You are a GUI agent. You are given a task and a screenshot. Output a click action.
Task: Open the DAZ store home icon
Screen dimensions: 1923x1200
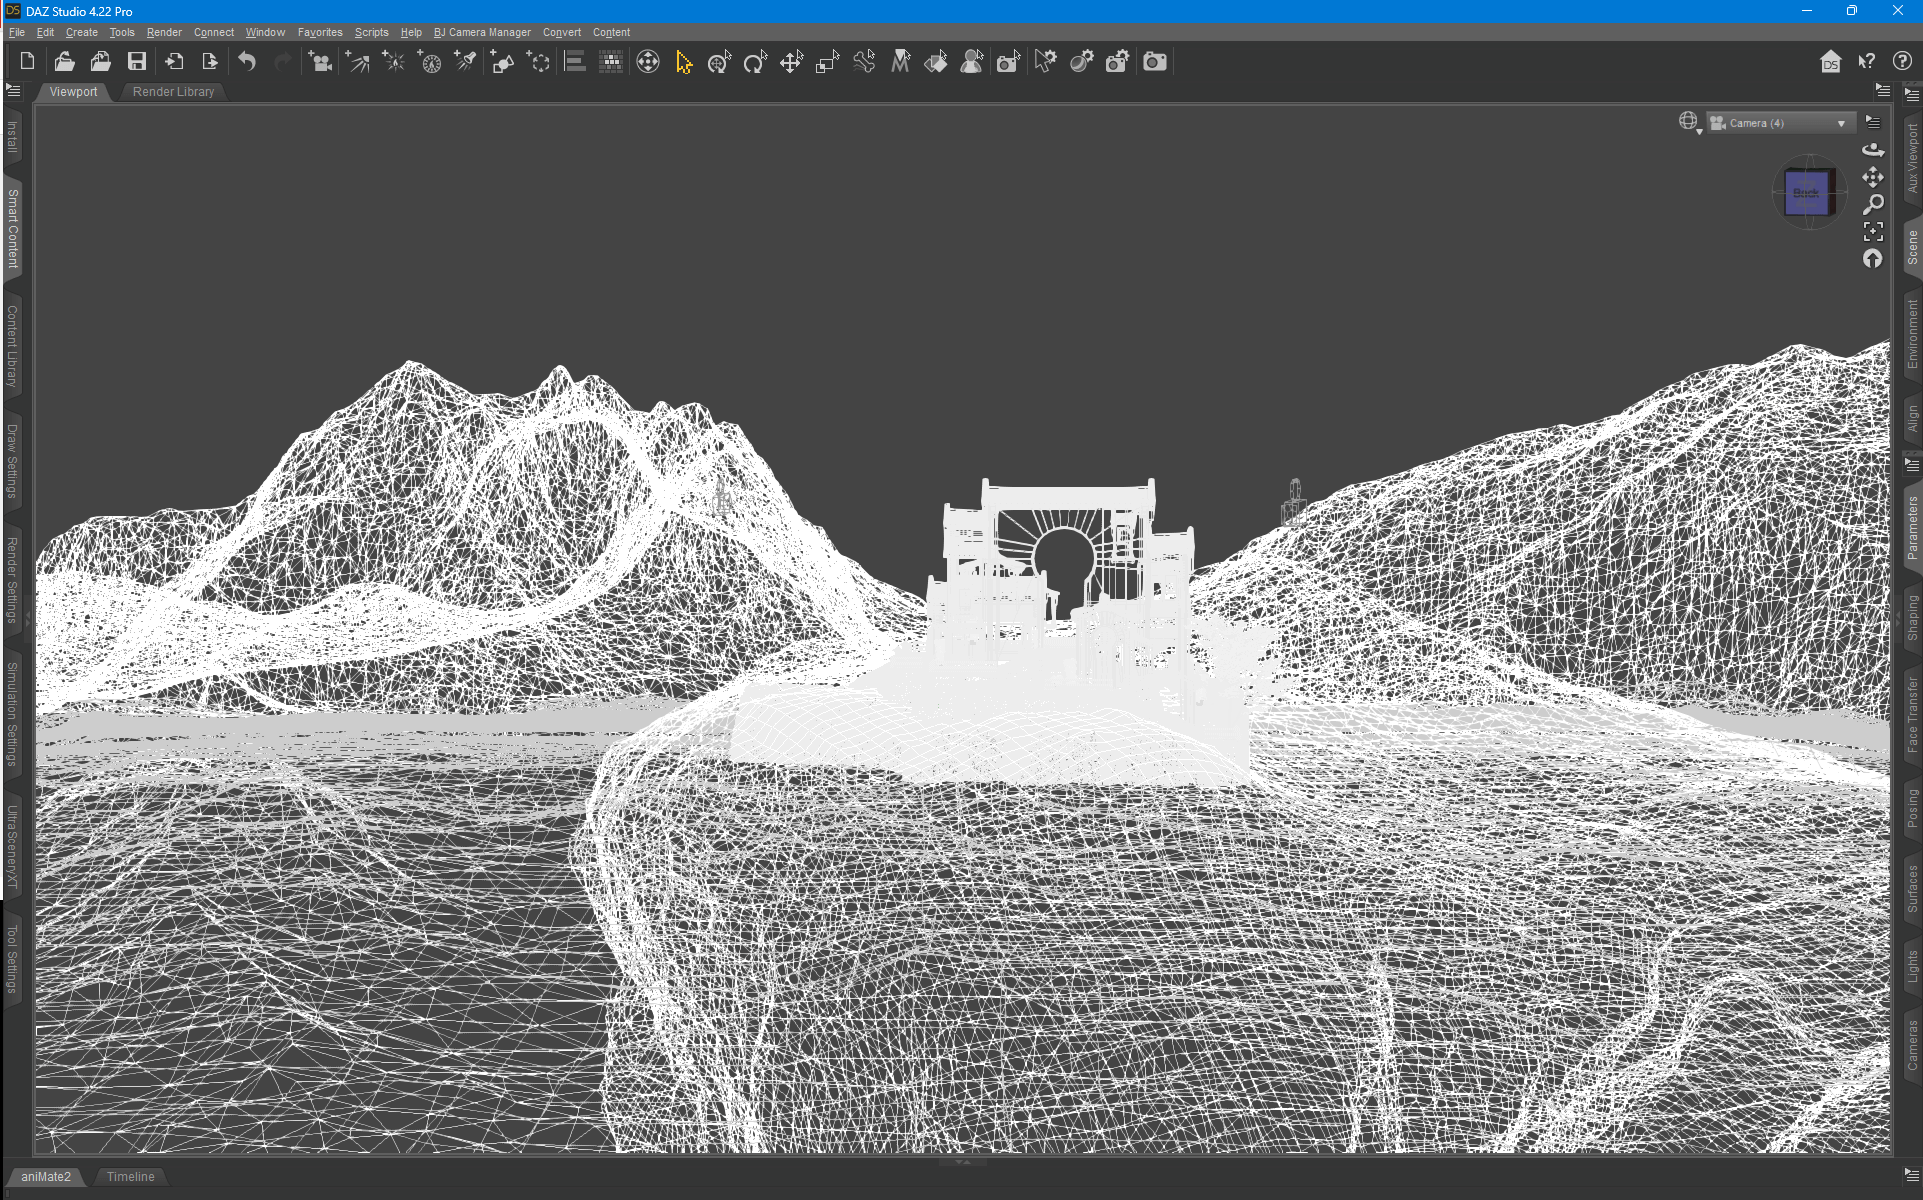point(1830,62)
